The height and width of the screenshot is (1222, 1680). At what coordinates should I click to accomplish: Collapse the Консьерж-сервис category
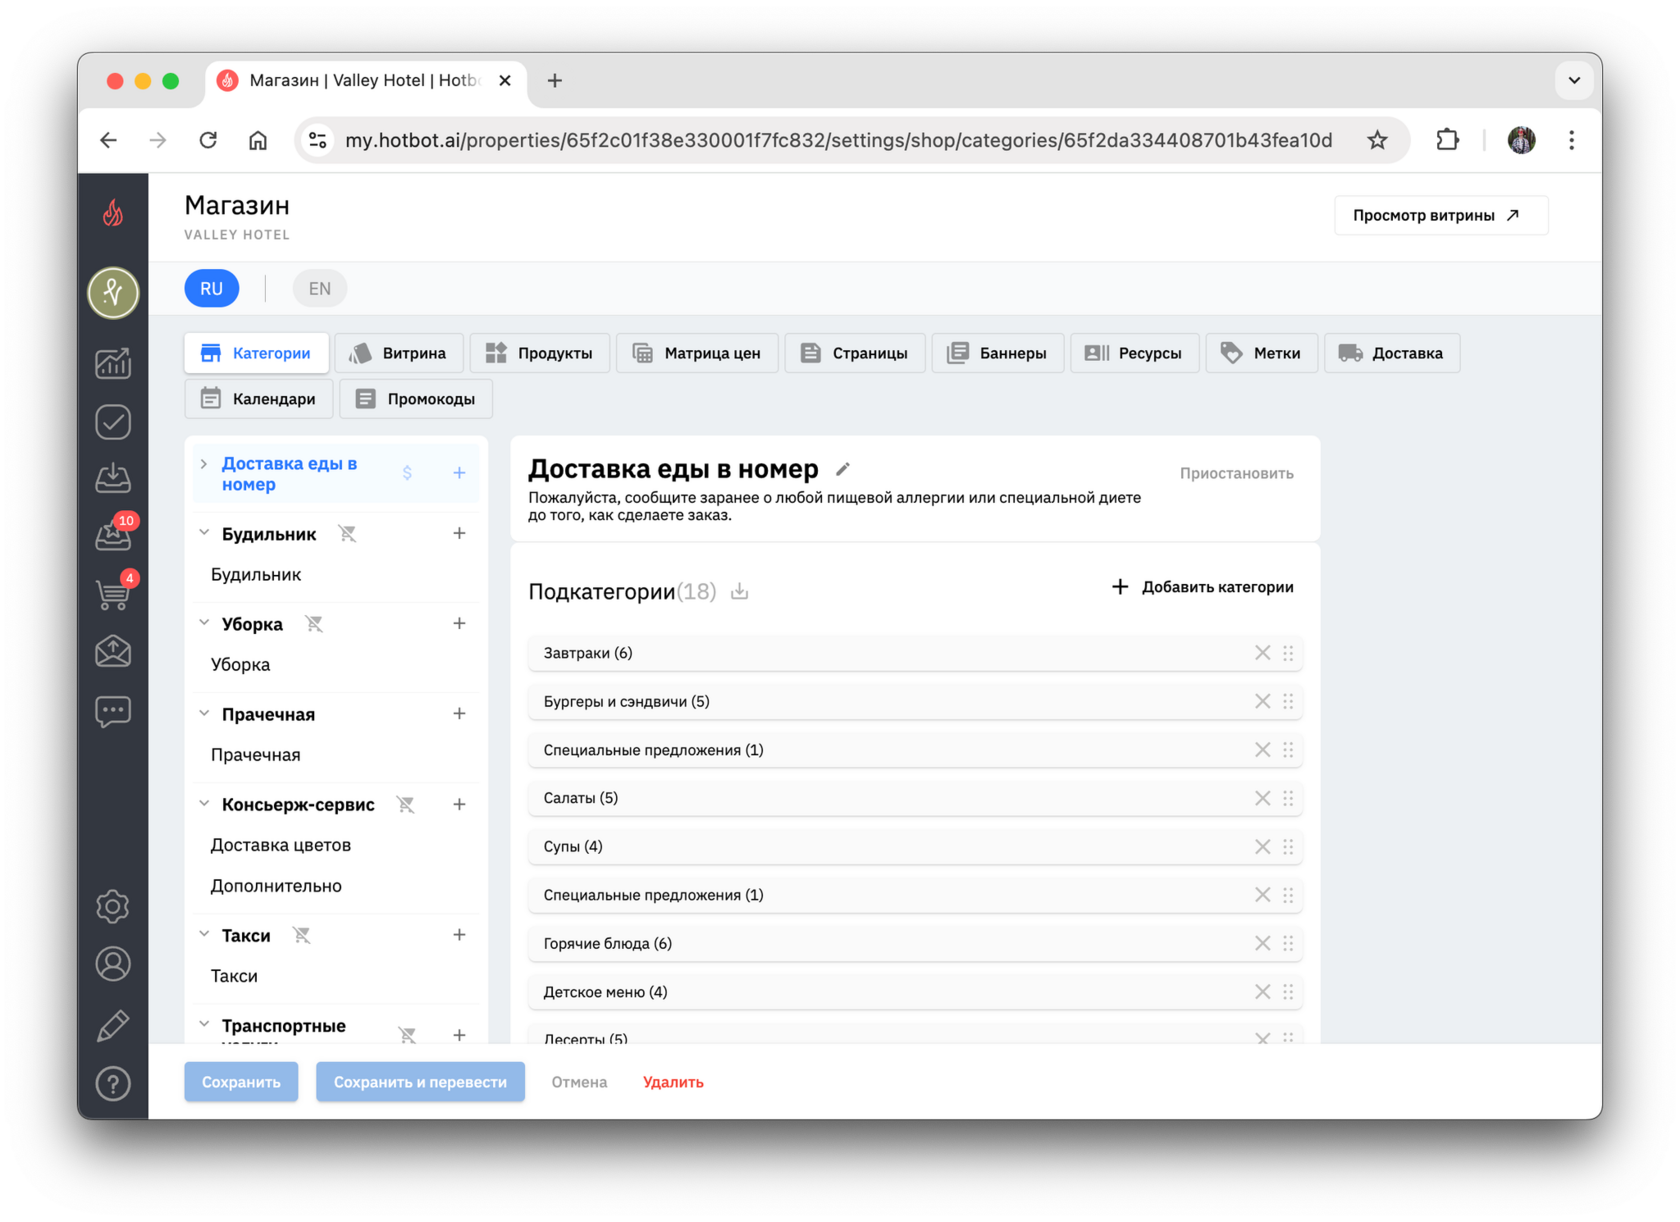tap(204, 803)
